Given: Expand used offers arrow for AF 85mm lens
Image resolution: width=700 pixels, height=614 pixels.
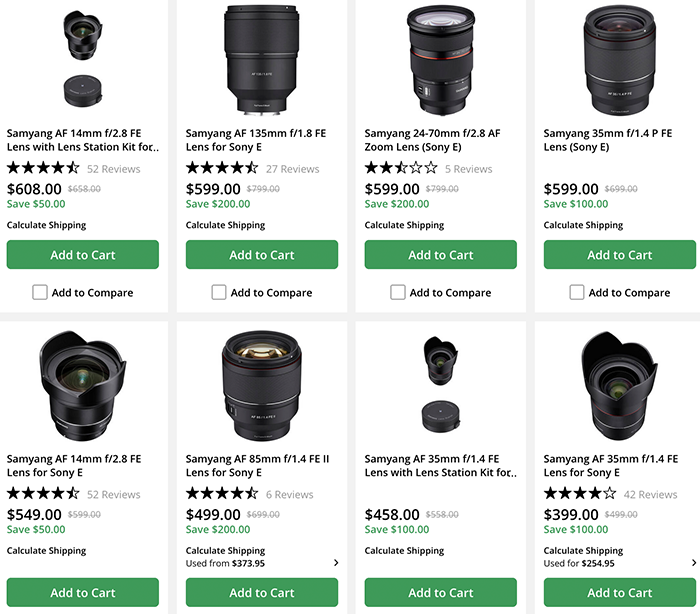Looking at the screenshot, I should tap(335, 563).
